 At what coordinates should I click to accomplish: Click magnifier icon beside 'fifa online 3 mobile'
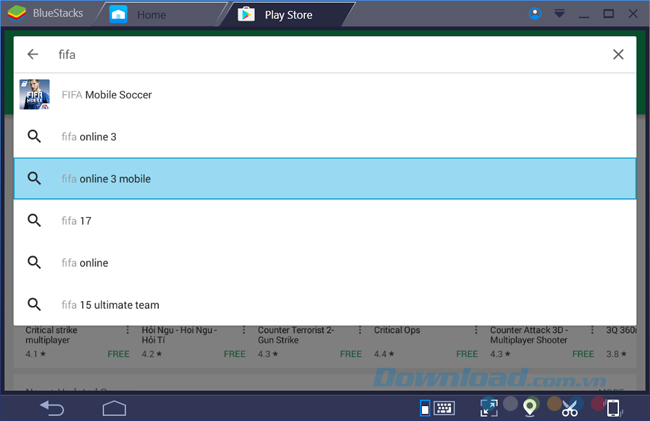coord(34,178)
